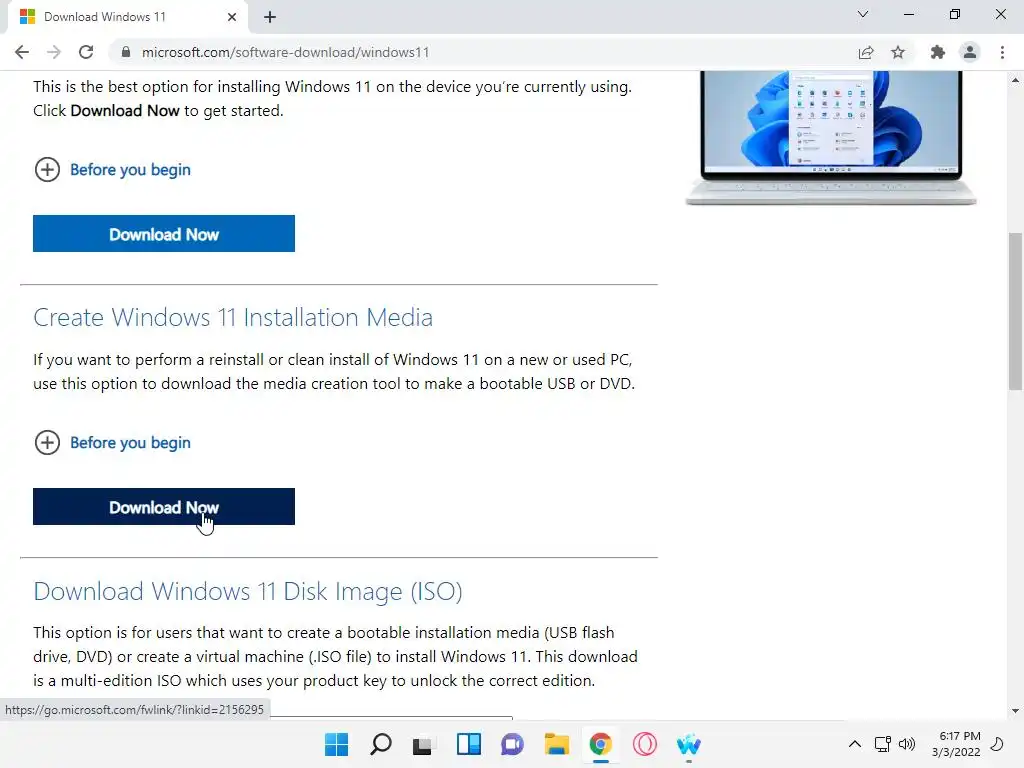Open a new tab with plus icon
1024x768 pixels.
pos(270,17)
